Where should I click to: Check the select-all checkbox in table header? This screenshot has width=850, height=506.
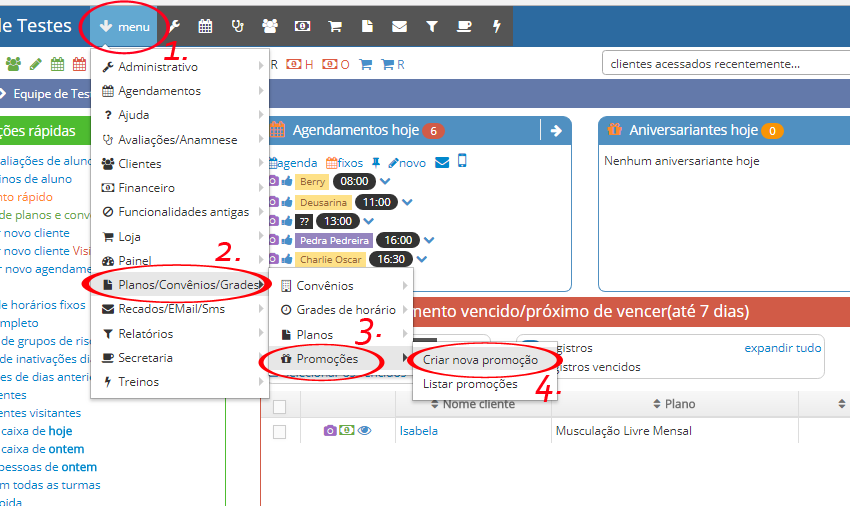280,406
